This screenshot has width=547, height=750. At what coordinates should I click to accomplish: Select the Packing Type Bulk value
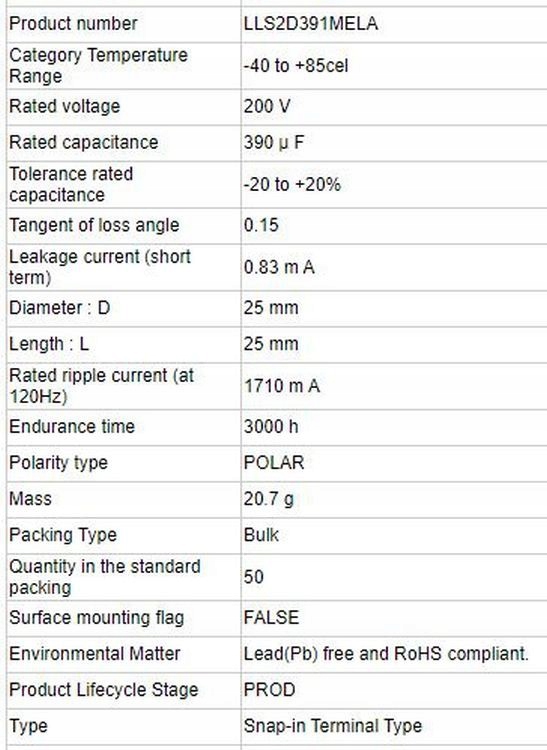pos(261,535)
